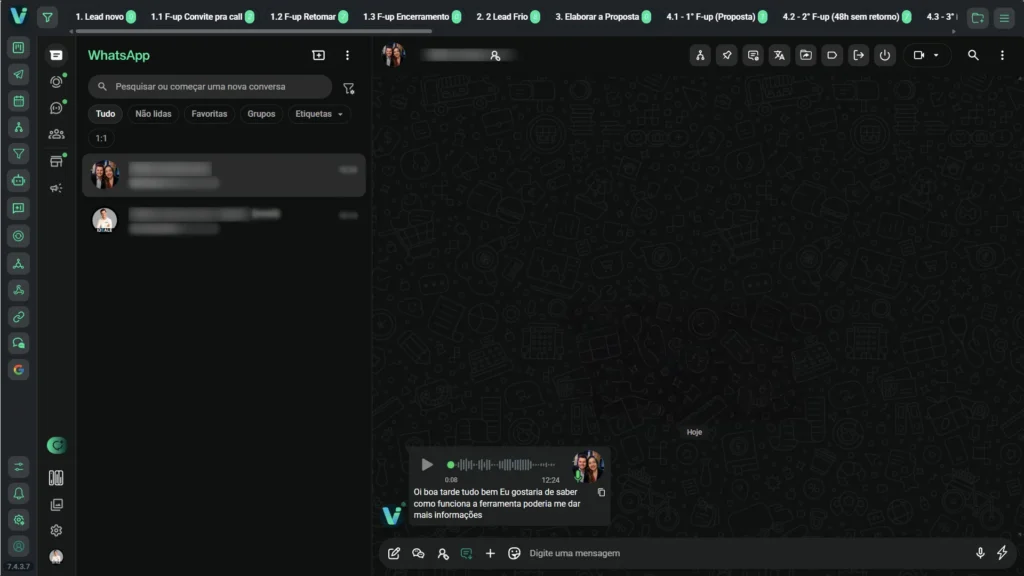Click the label tag icon in chat header
The height and width of the screenshot is (576, 1024).
click(832, 56)
